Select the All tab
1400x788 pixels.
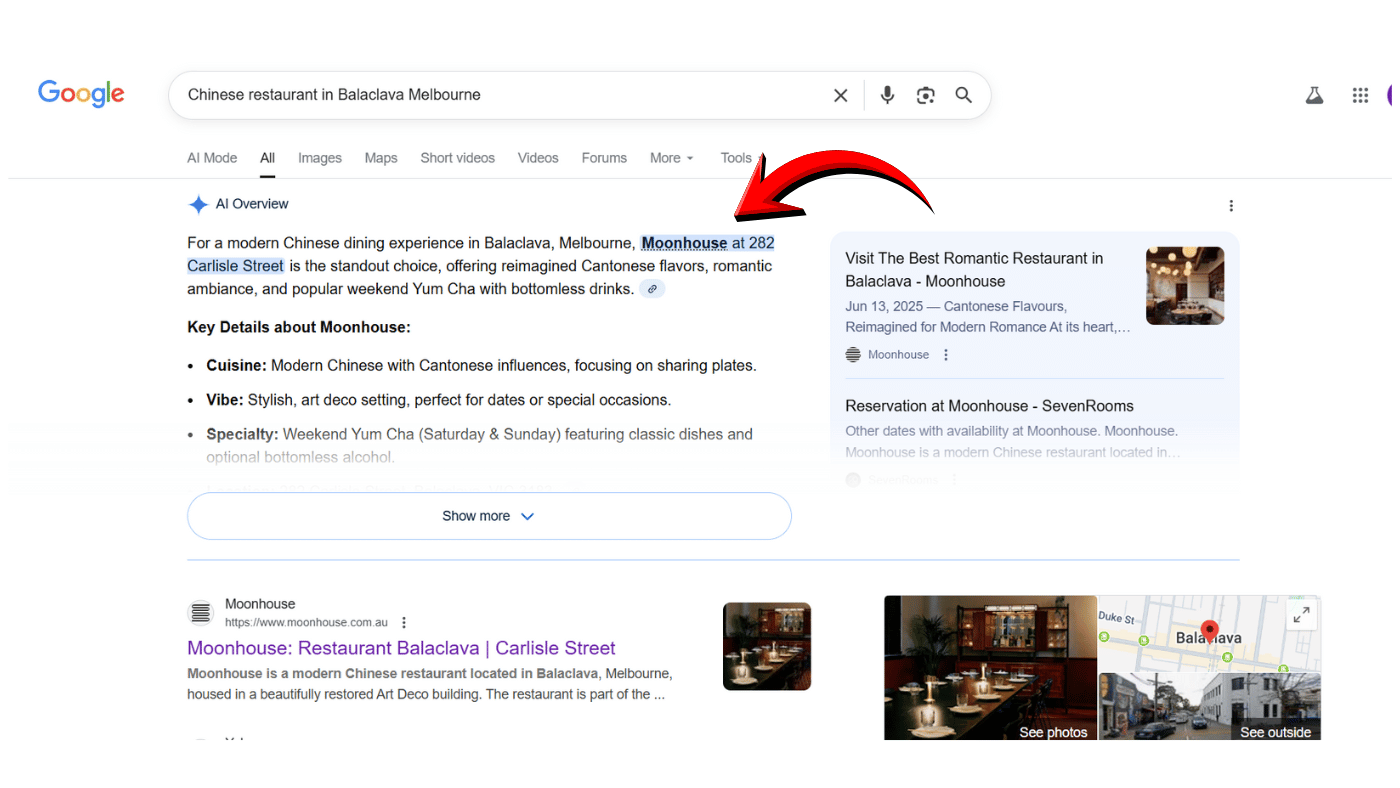coord(268,158)
